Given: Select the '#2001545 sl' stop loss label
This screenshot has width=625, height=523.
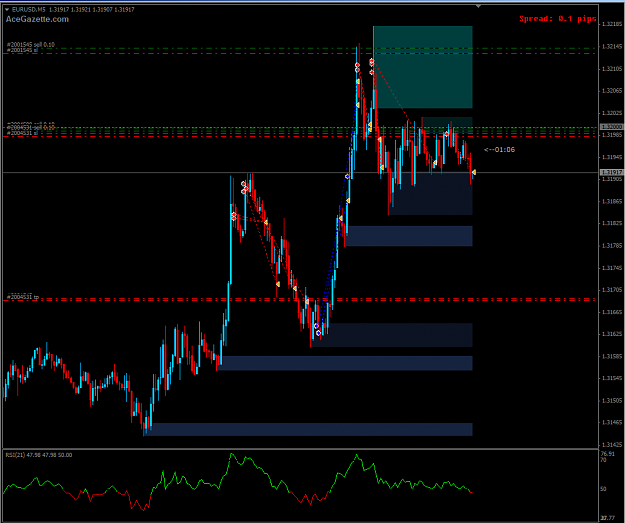Looking at the screenshot, I should coord(22,50).
